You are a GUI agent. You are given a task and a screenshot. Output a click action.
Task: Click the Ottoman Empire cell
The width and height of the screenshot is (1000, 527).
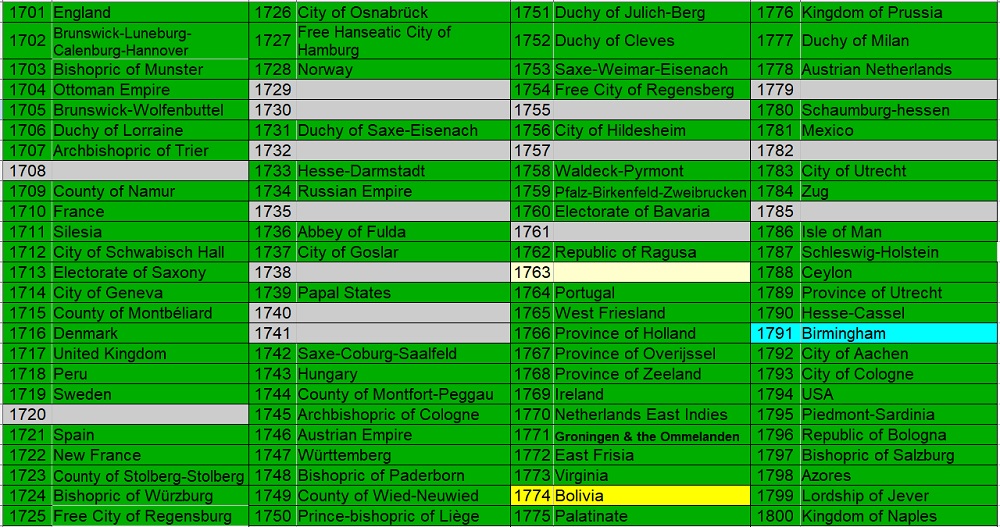149,90
